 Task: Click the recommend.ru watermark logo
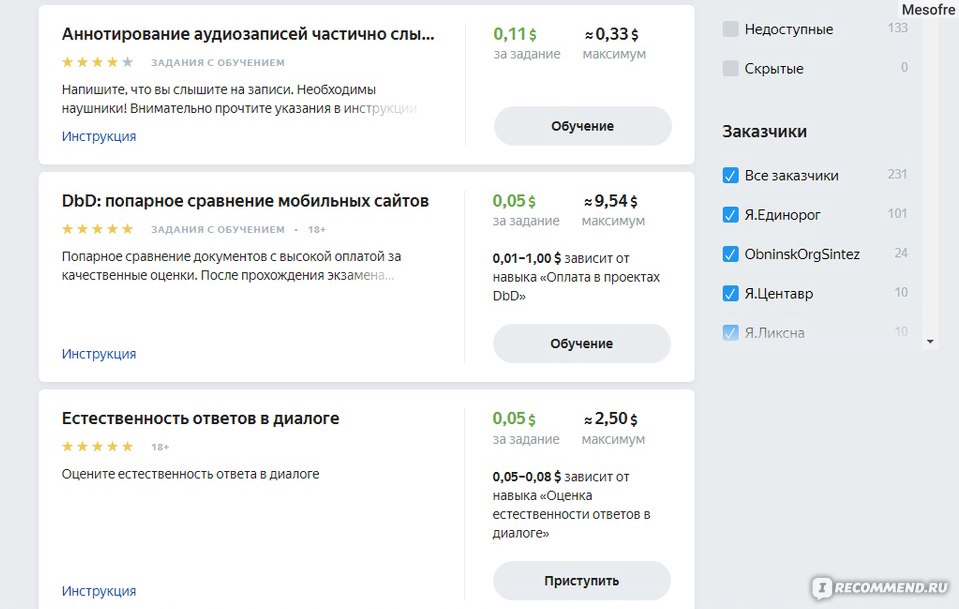(x=881, y=588)
